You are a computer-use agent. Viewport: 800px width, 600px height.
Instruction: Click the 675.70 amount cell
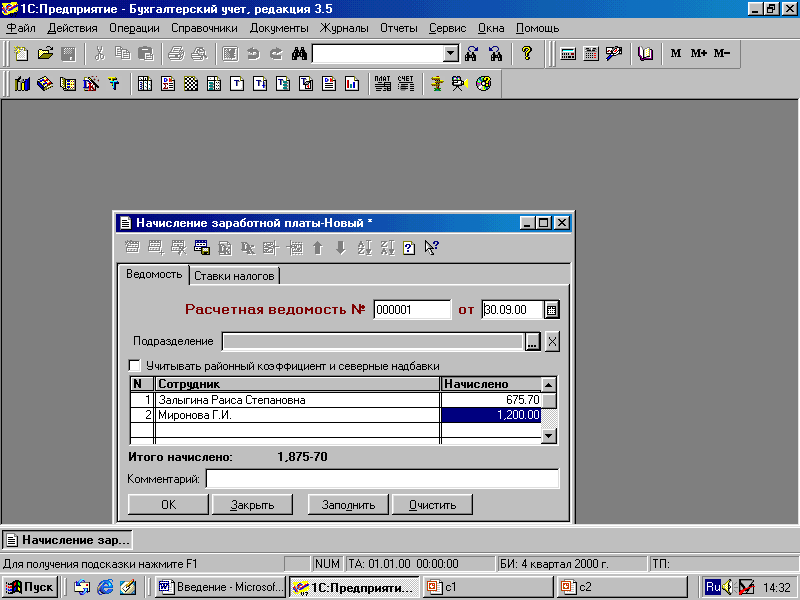point(491,399)
